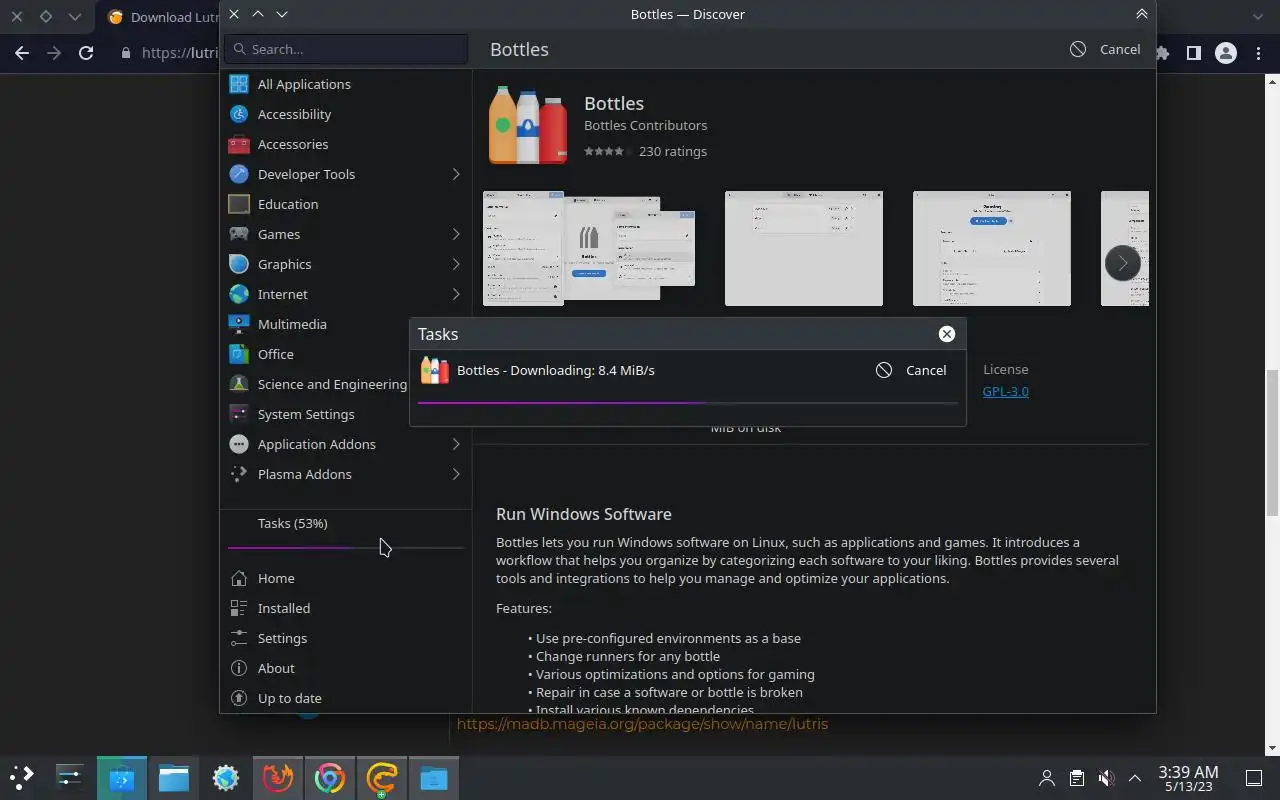1280x800 pixels.
Task: Show hidden system tray icons
Action: 1135,777
